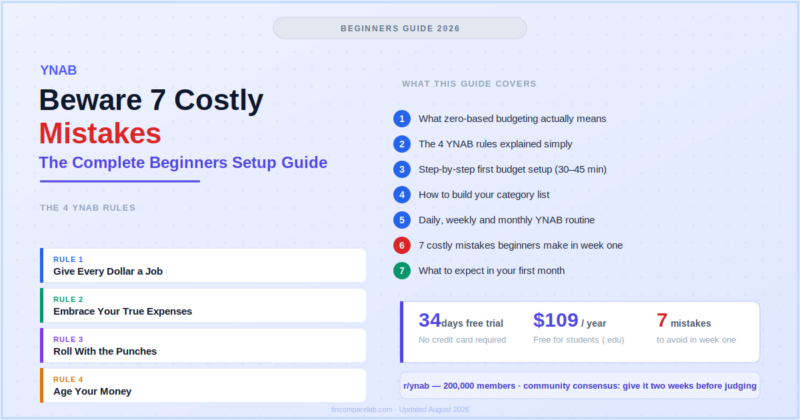Open the Rule 2 Embrace Your True Expenses card
Screen dimensions: 800x420
[203, 305]
